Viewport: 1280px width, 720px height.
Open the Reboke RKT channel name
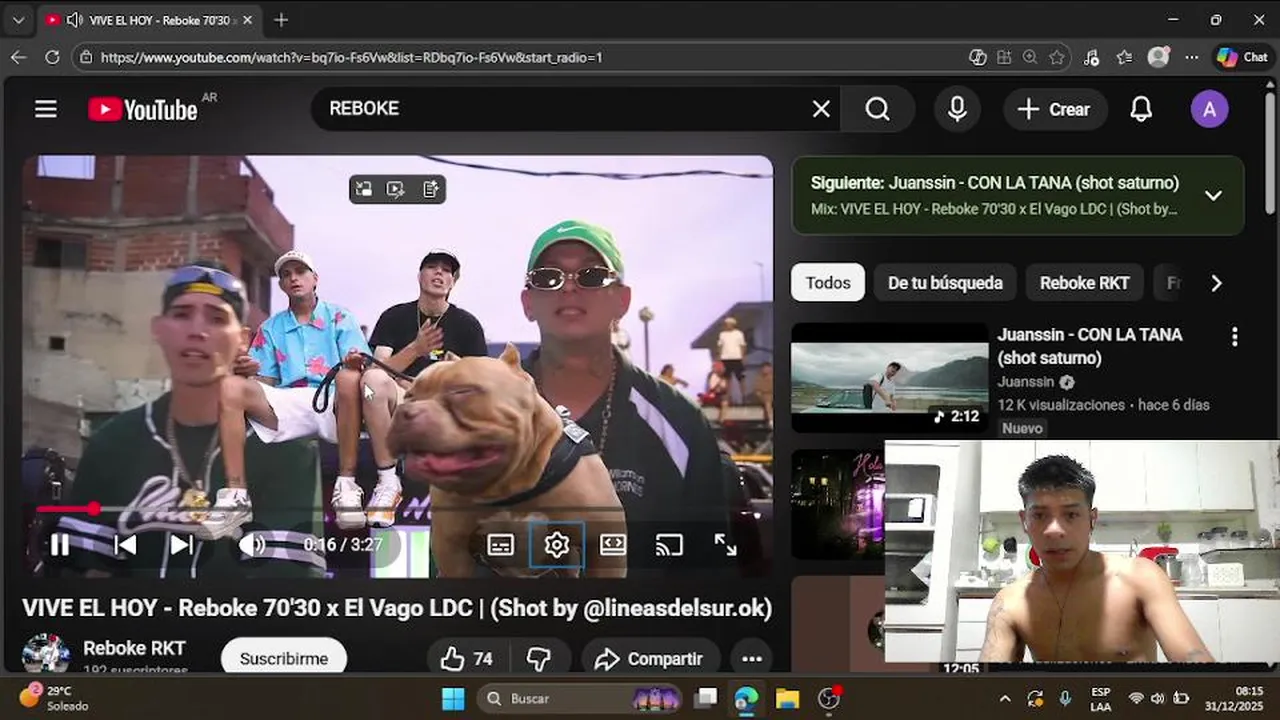[134, 648]
